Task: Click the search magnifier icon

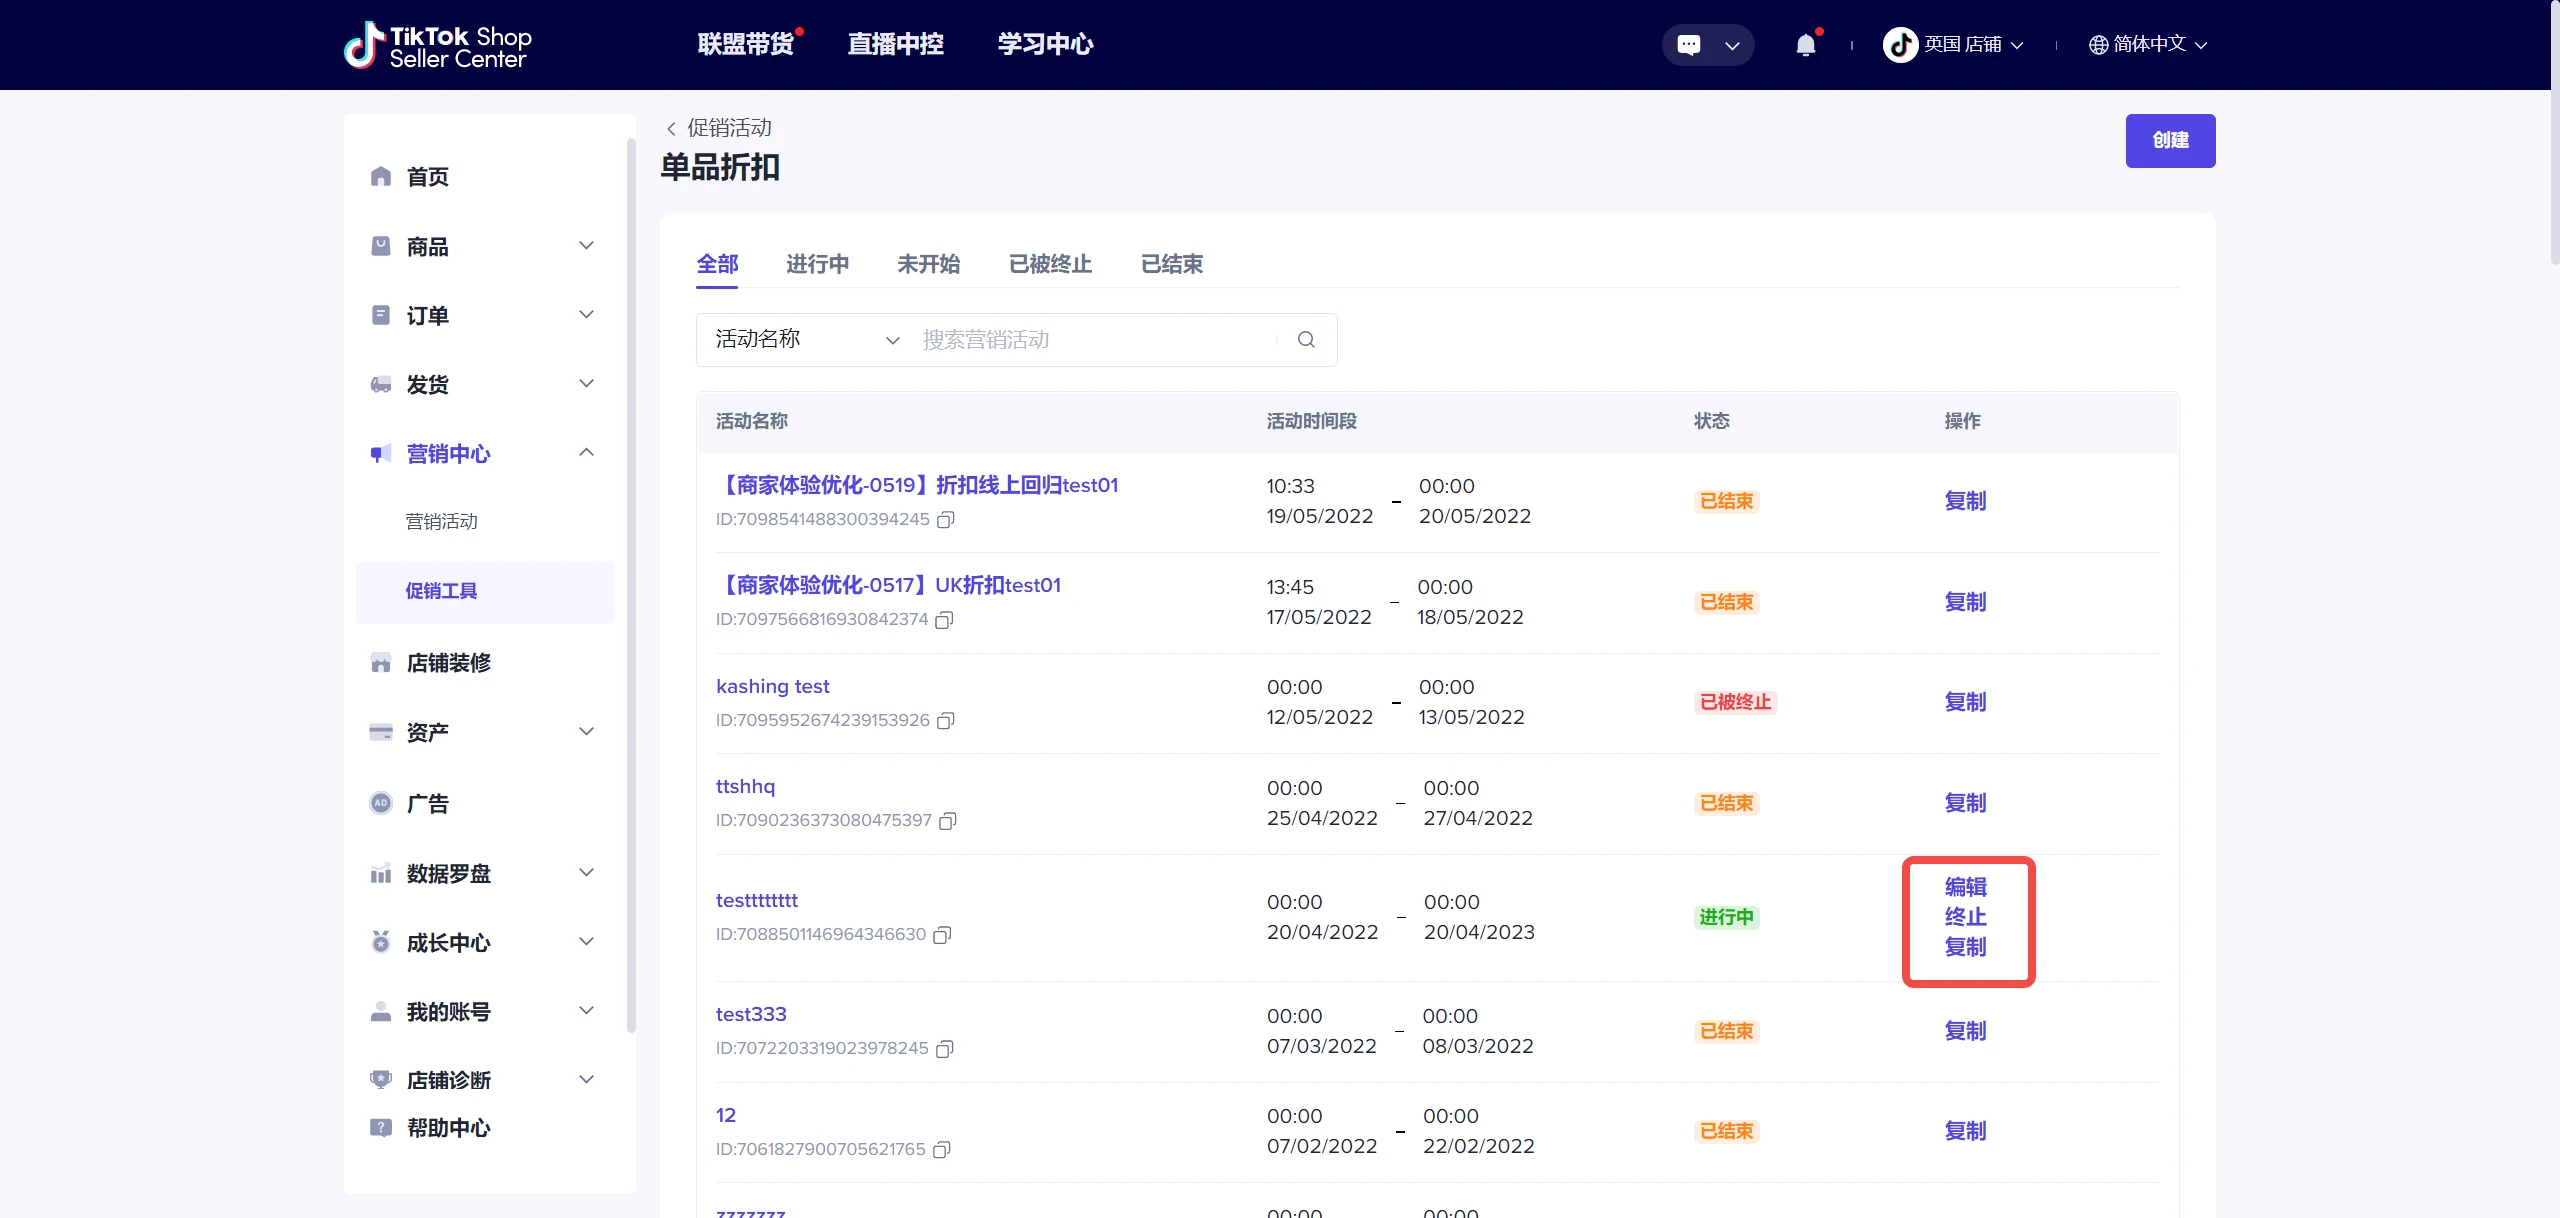Action: point(1306,340)
